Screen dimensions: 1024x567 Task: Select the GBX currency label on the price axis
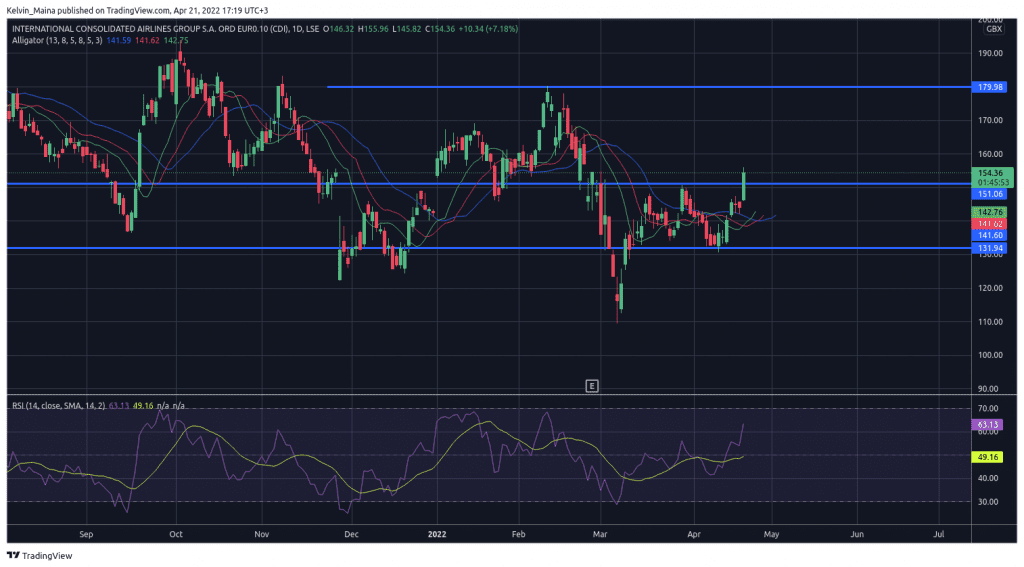994,29
